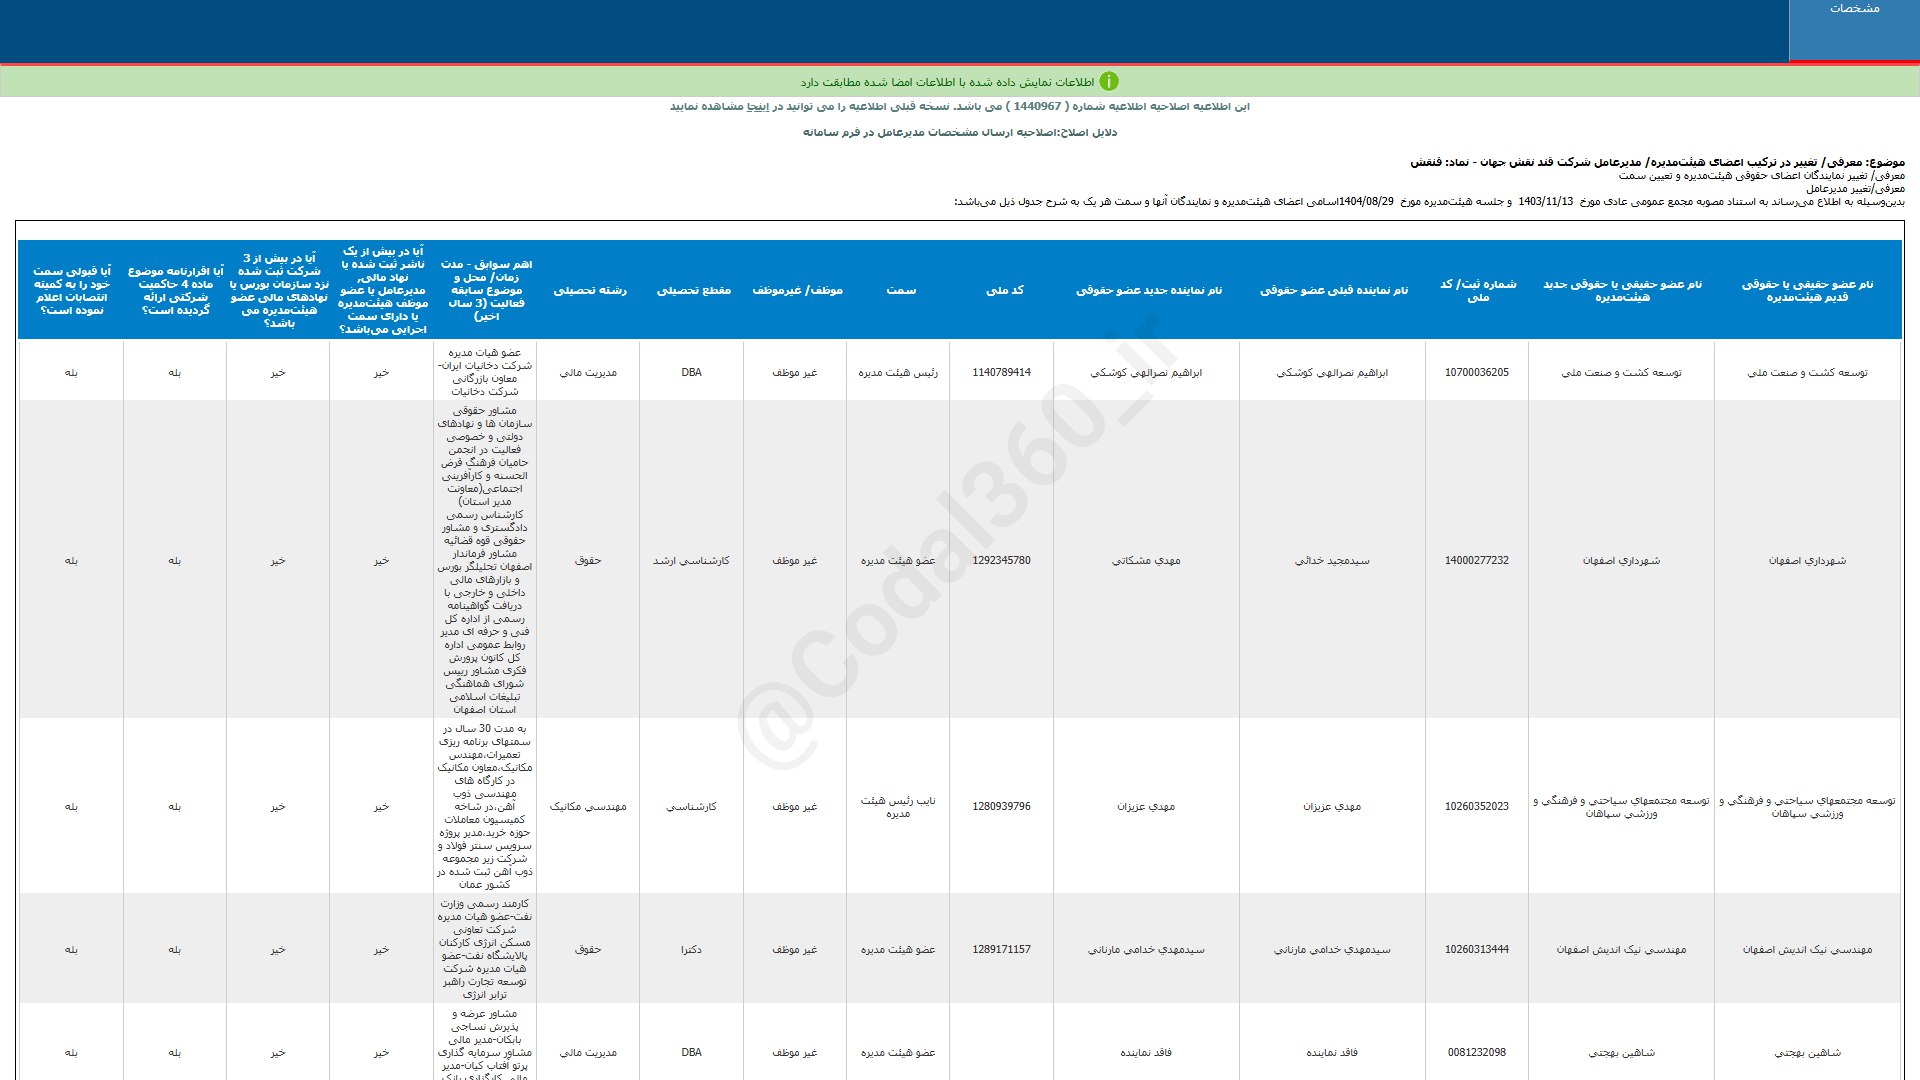Click نایب رئیس هیئت مدیره position cell
This screenshot has width=1920, height=1080.
pyautogui.click(x=898, y=807)
